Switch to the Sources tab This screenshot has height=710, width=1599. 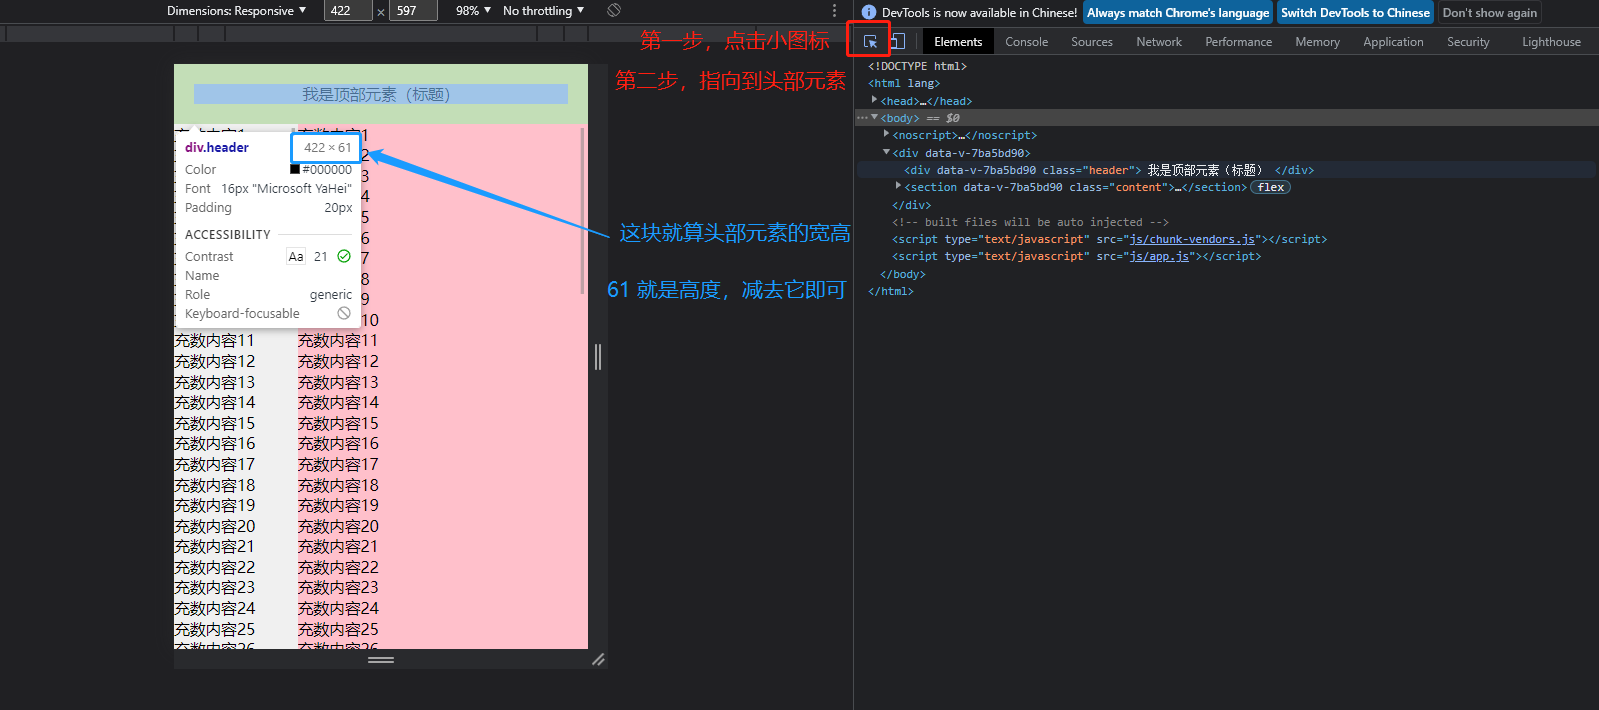coord(1092,42)
